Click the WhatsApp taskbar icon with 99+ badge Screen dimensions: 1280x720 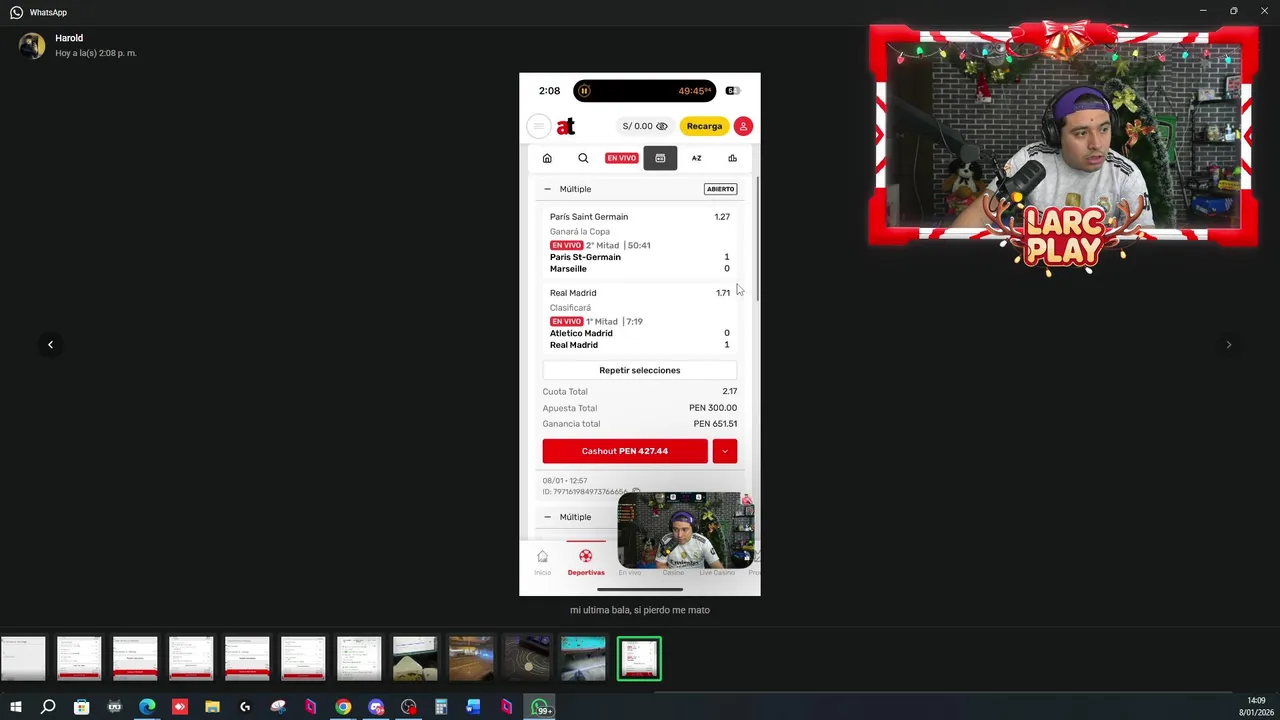pyautogui.click(x=540, y=707)
